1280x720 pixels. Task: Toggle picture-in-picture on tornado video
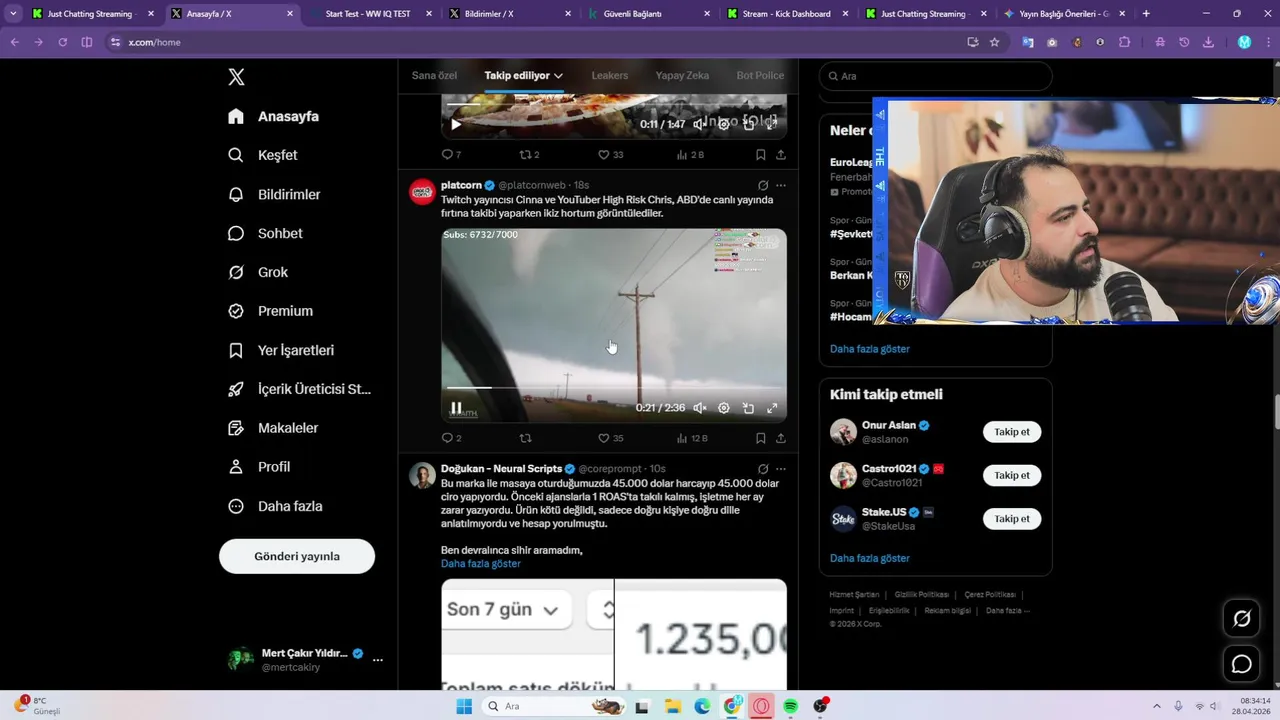coord(748,408)
